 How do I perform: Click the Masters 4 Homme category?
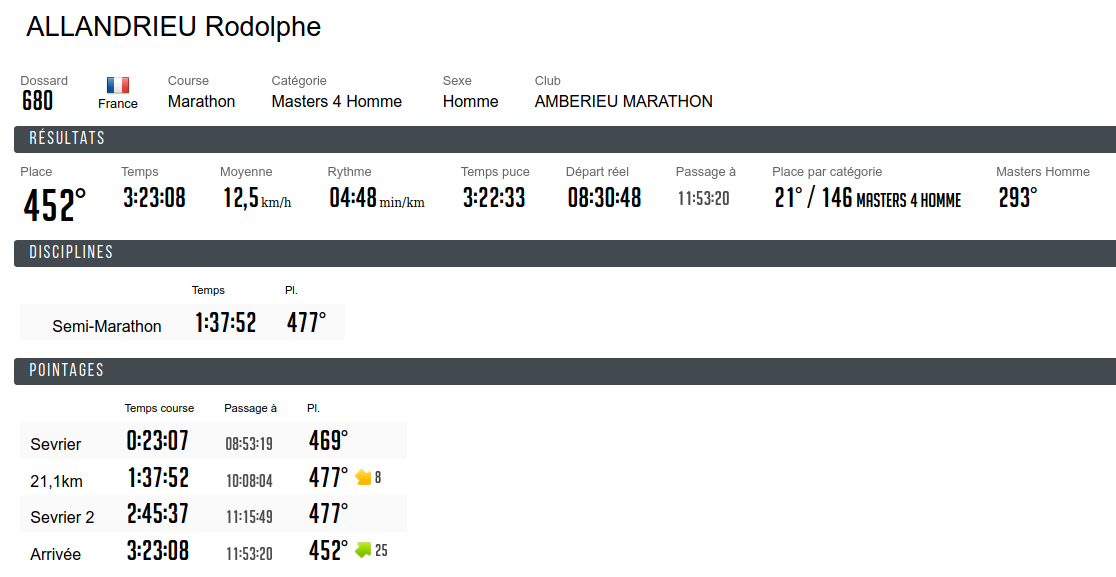tap(337, 102)
